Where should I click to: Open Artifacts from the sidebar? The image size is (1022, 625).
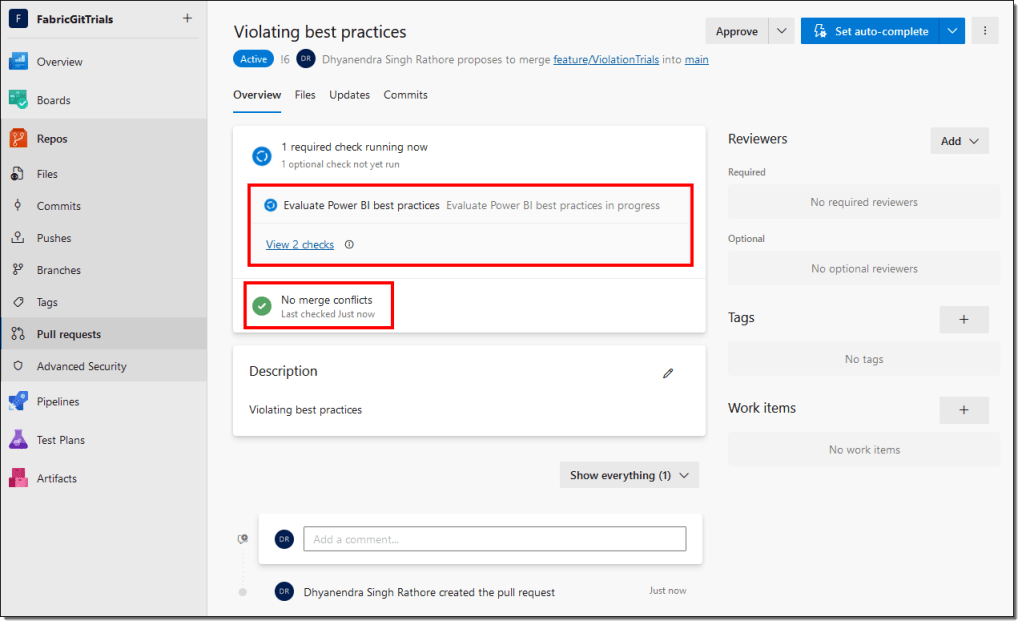[56, 479]
